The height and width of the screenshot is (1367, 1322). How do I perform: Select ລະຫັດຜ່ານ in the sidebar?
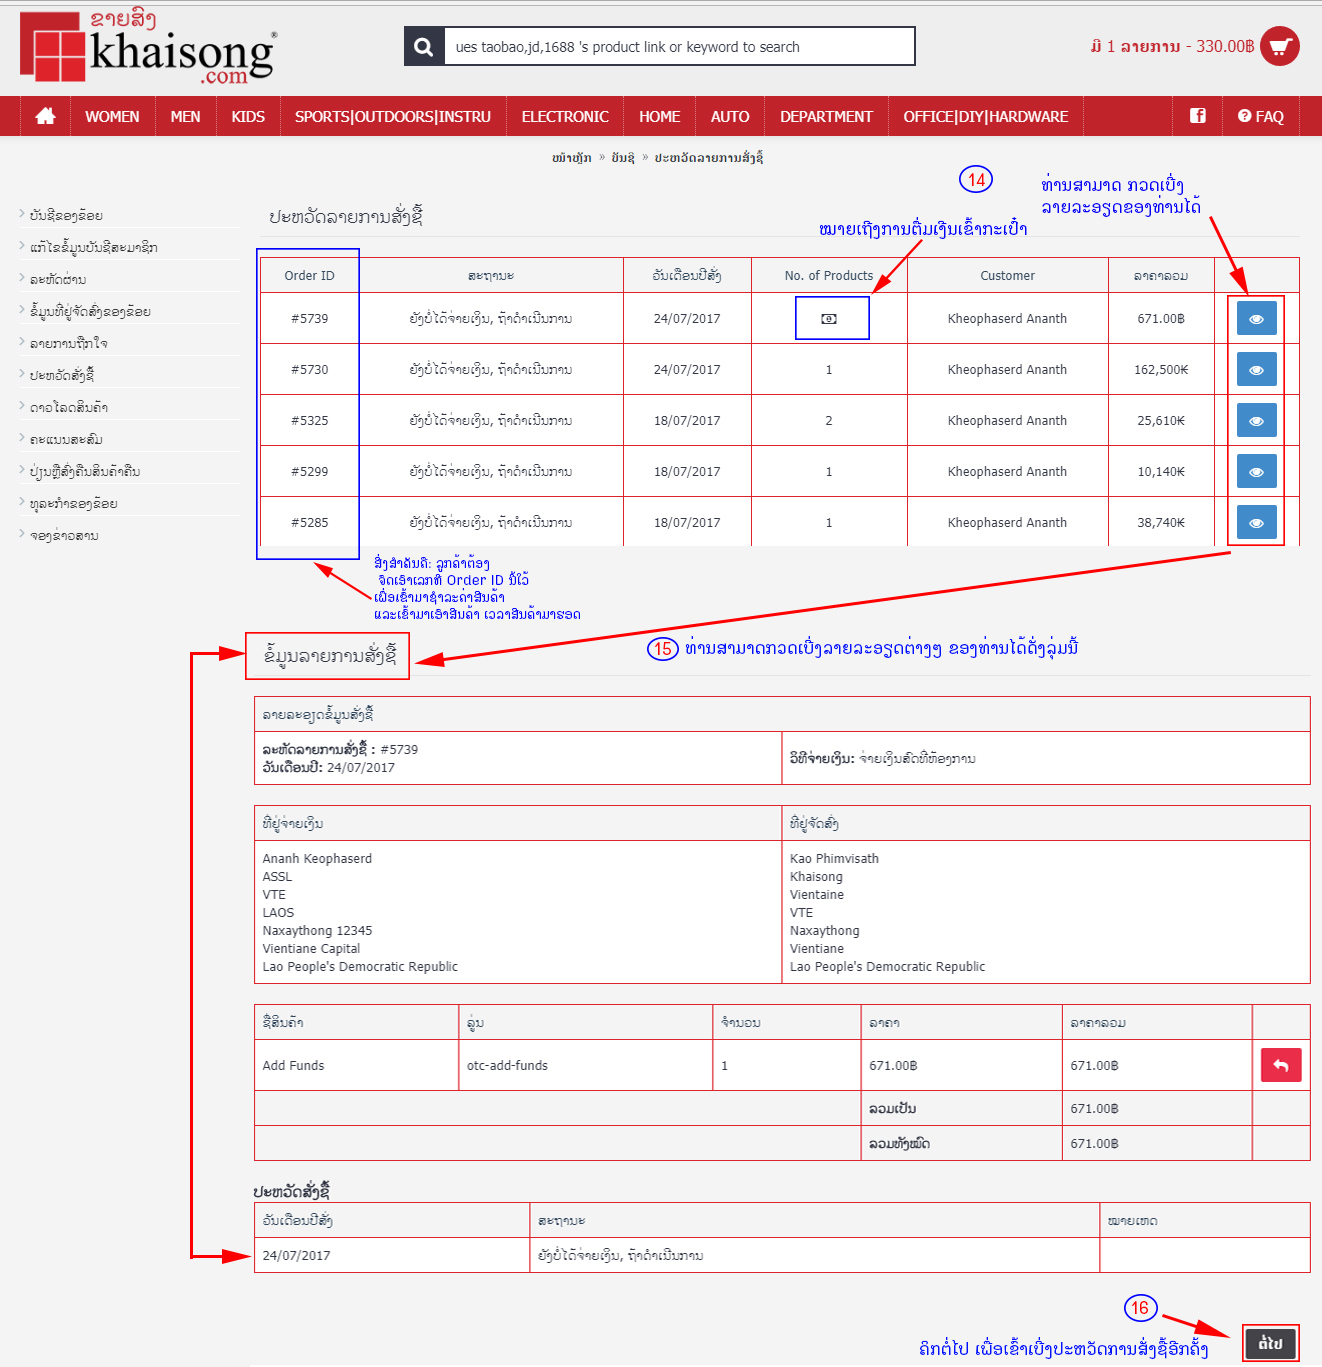58,279
